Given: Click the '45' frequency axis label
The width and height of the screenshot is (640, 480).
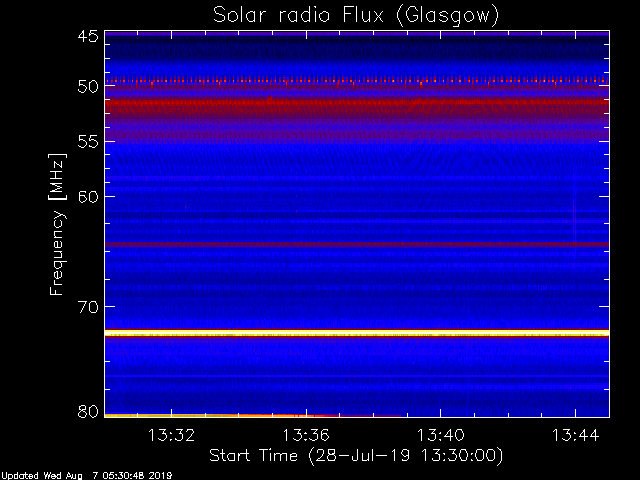Looking at the screenshot, I should coord(88,36).
